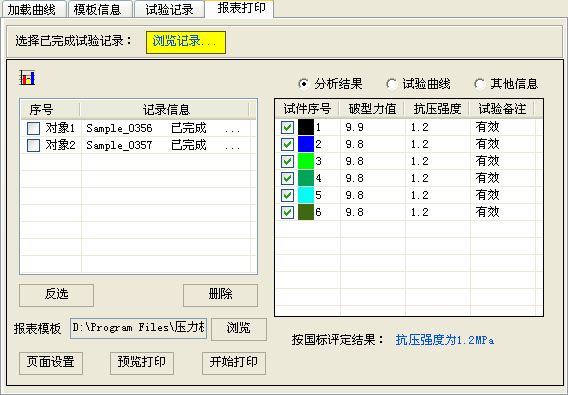Toggle checkbox of specimen 6

coord(287,212)
